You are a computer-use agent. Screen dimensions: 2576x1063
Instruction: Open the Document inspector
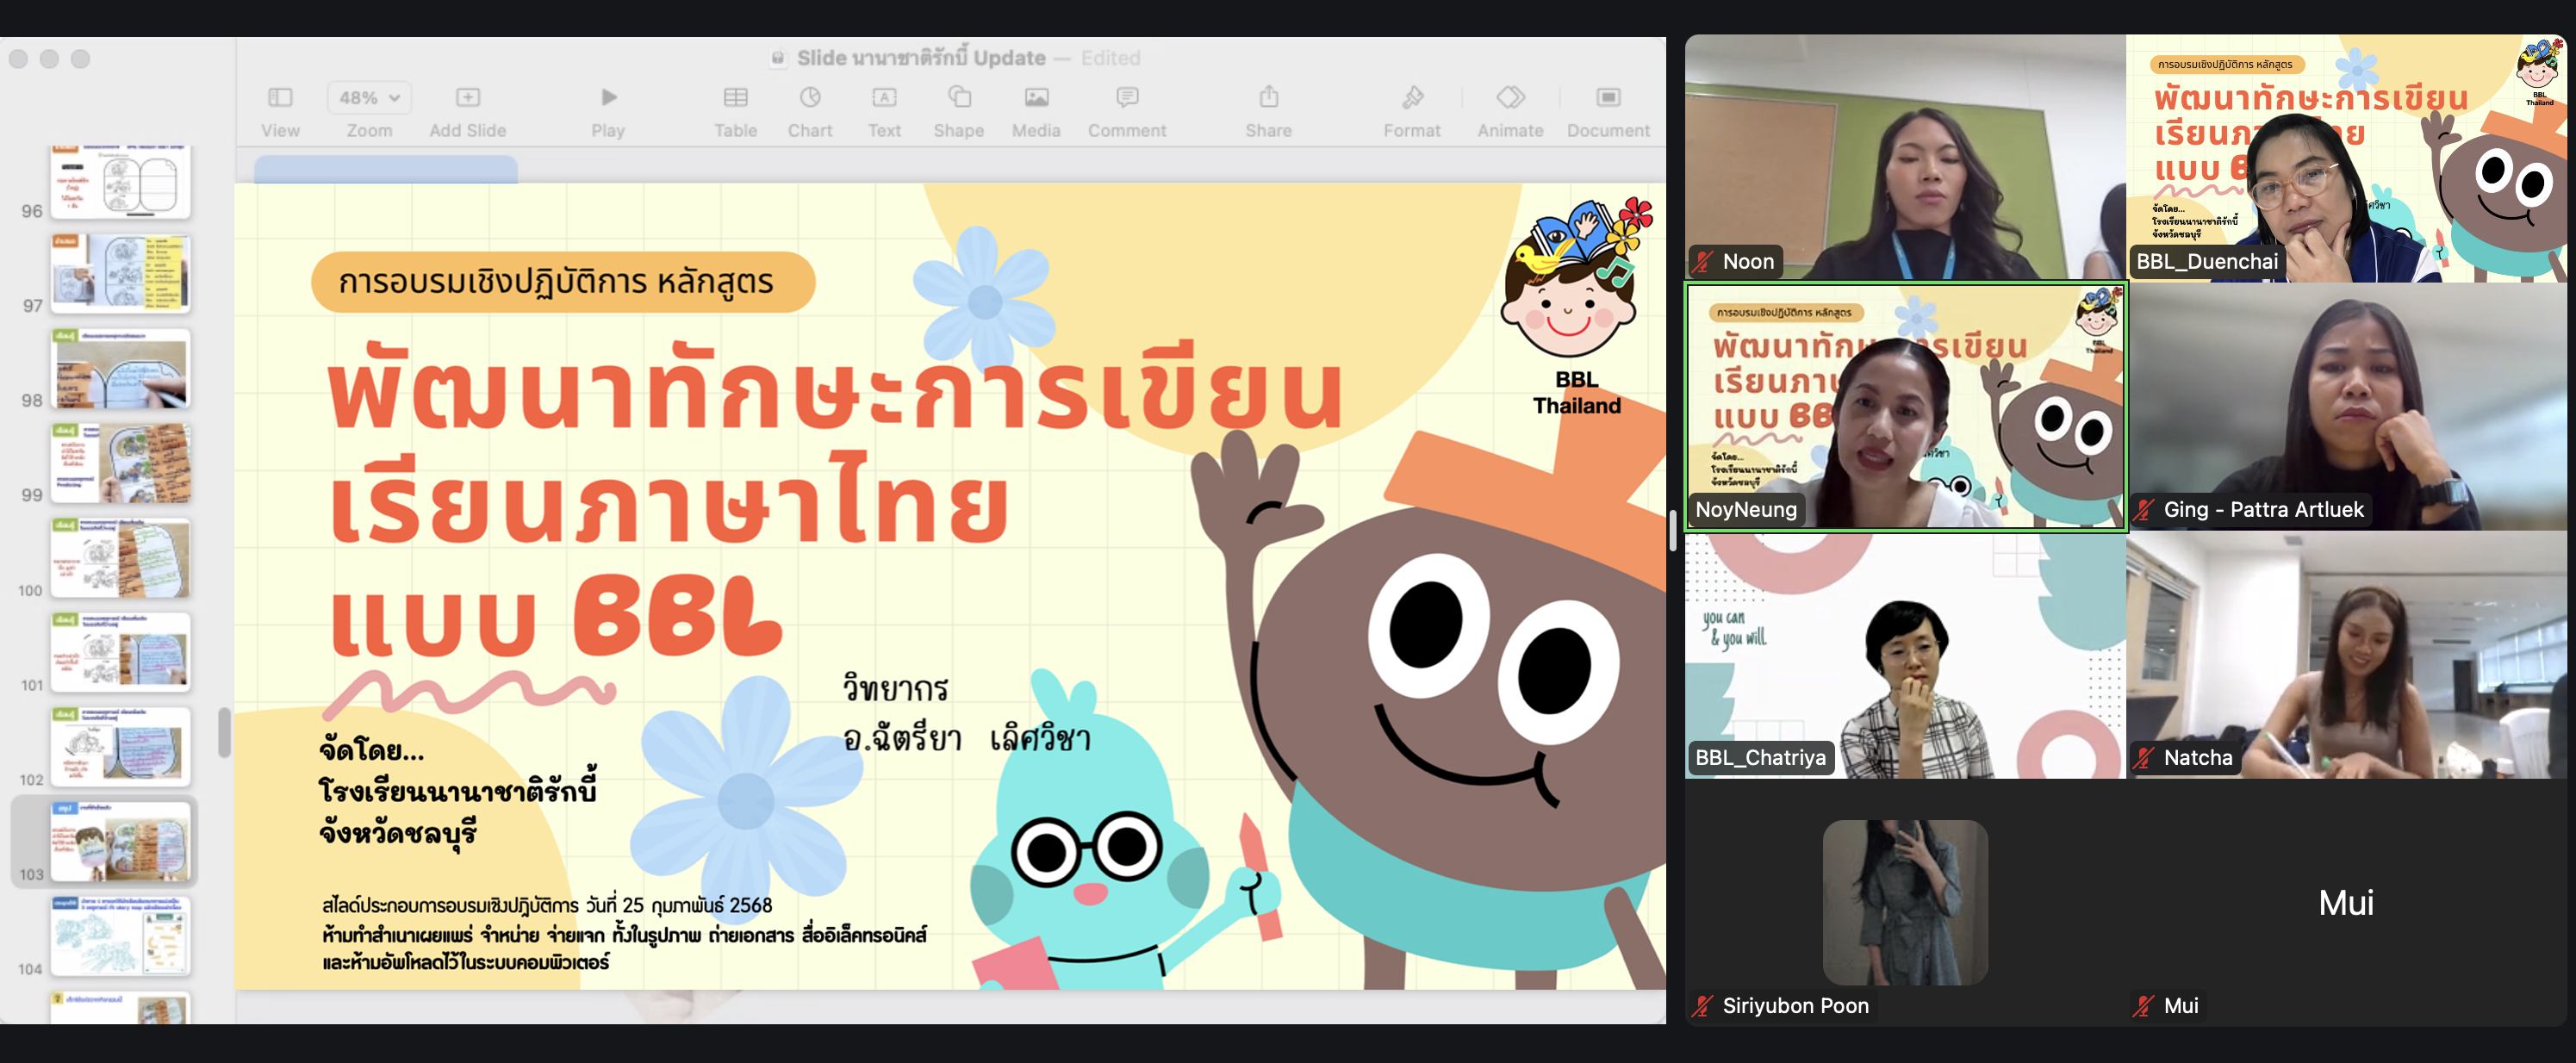coord(1608,111)
